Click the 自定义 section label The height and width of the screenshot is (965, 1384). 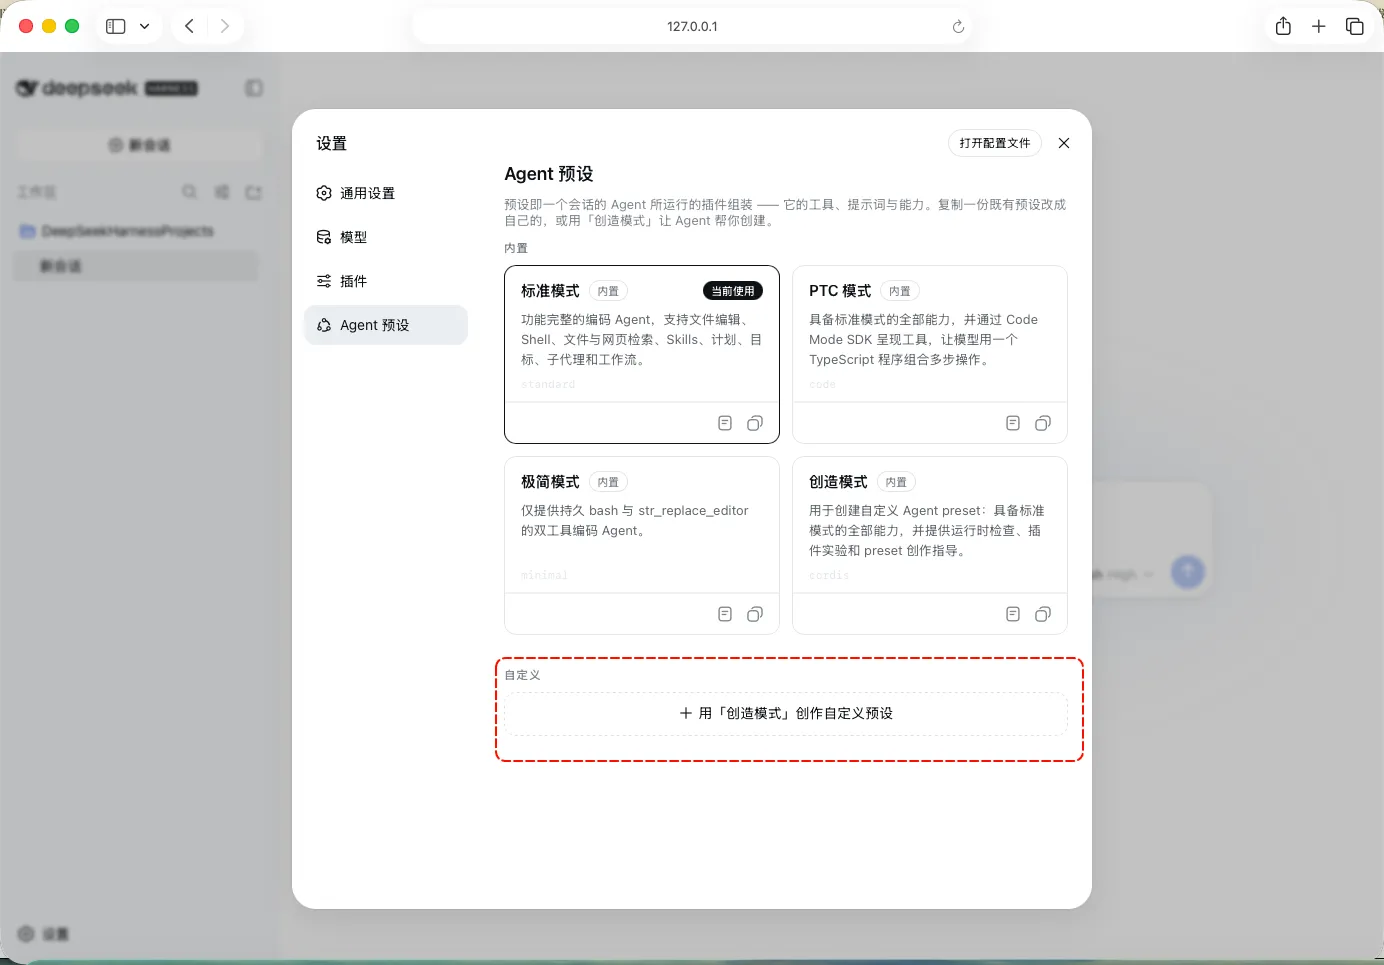tap(522, 675)
